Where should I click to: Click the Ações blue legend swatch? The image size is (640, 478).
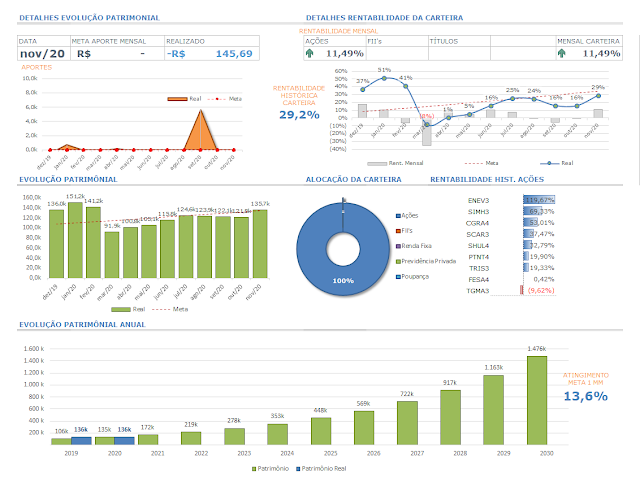398,216
